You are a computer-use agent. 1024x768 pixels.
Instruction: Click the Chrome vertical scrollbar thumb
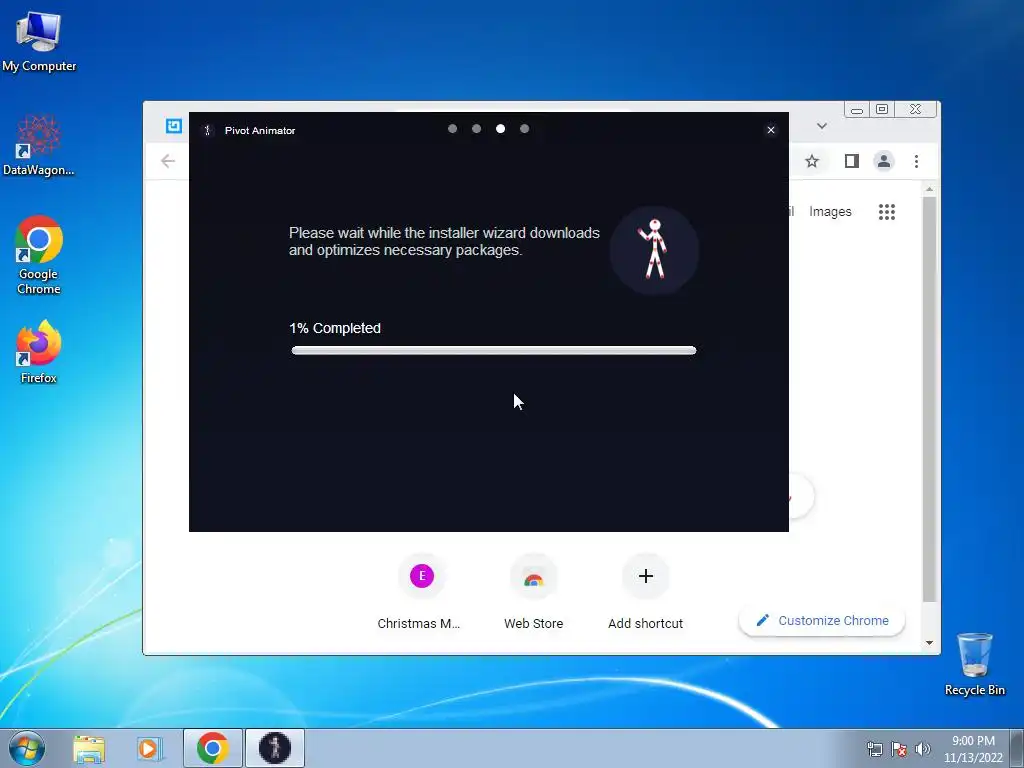click(929, 399)
